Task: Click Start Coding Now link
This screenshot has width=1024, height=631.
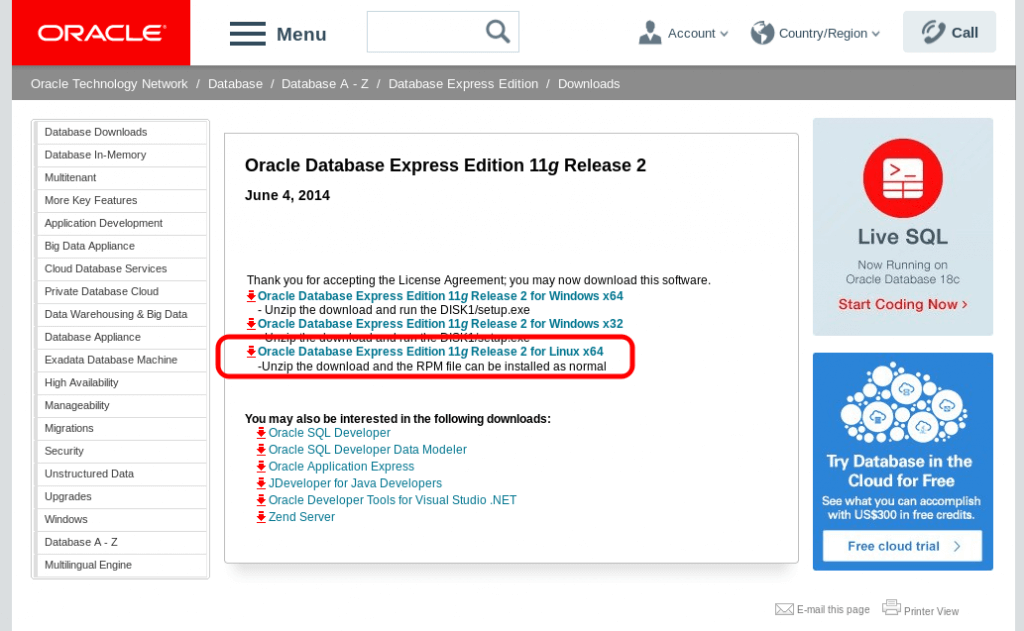Action: 902,304
